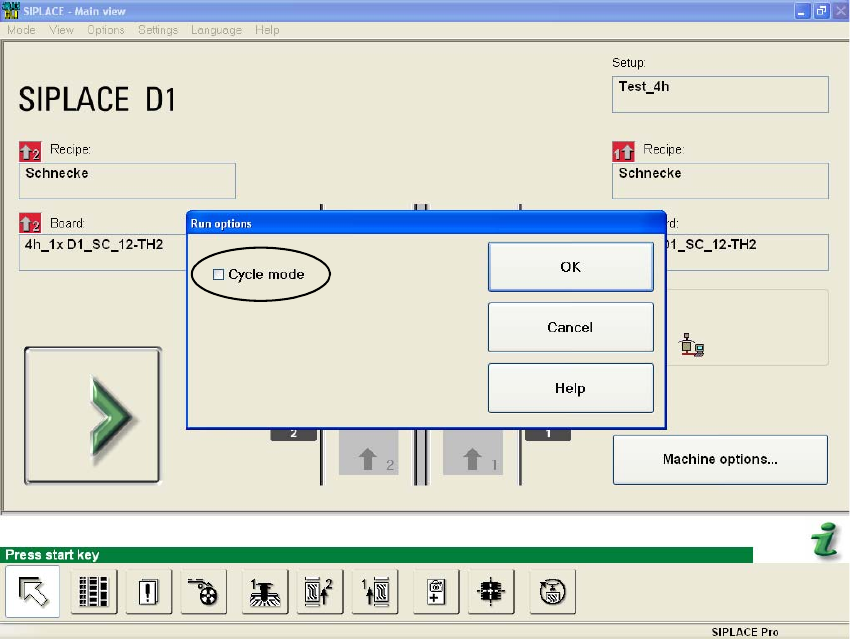Minimize the SIPLACE main window
Image resolution: width=850 pixels, height=639 pixels.
click(802, 10)
